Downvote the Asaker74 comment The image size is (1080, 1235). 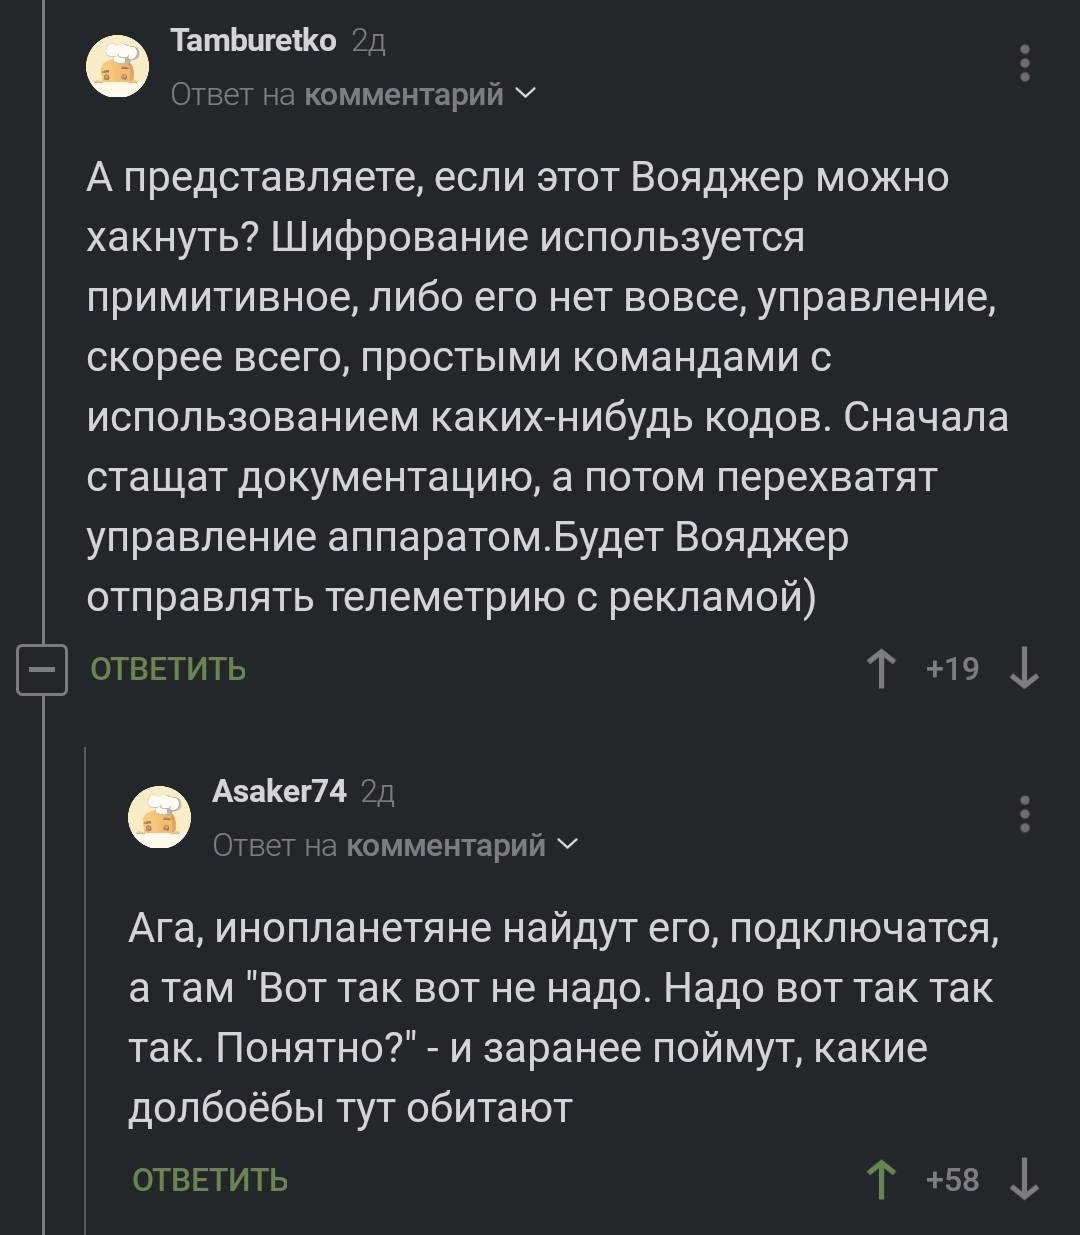[x=1024, y=1180]
